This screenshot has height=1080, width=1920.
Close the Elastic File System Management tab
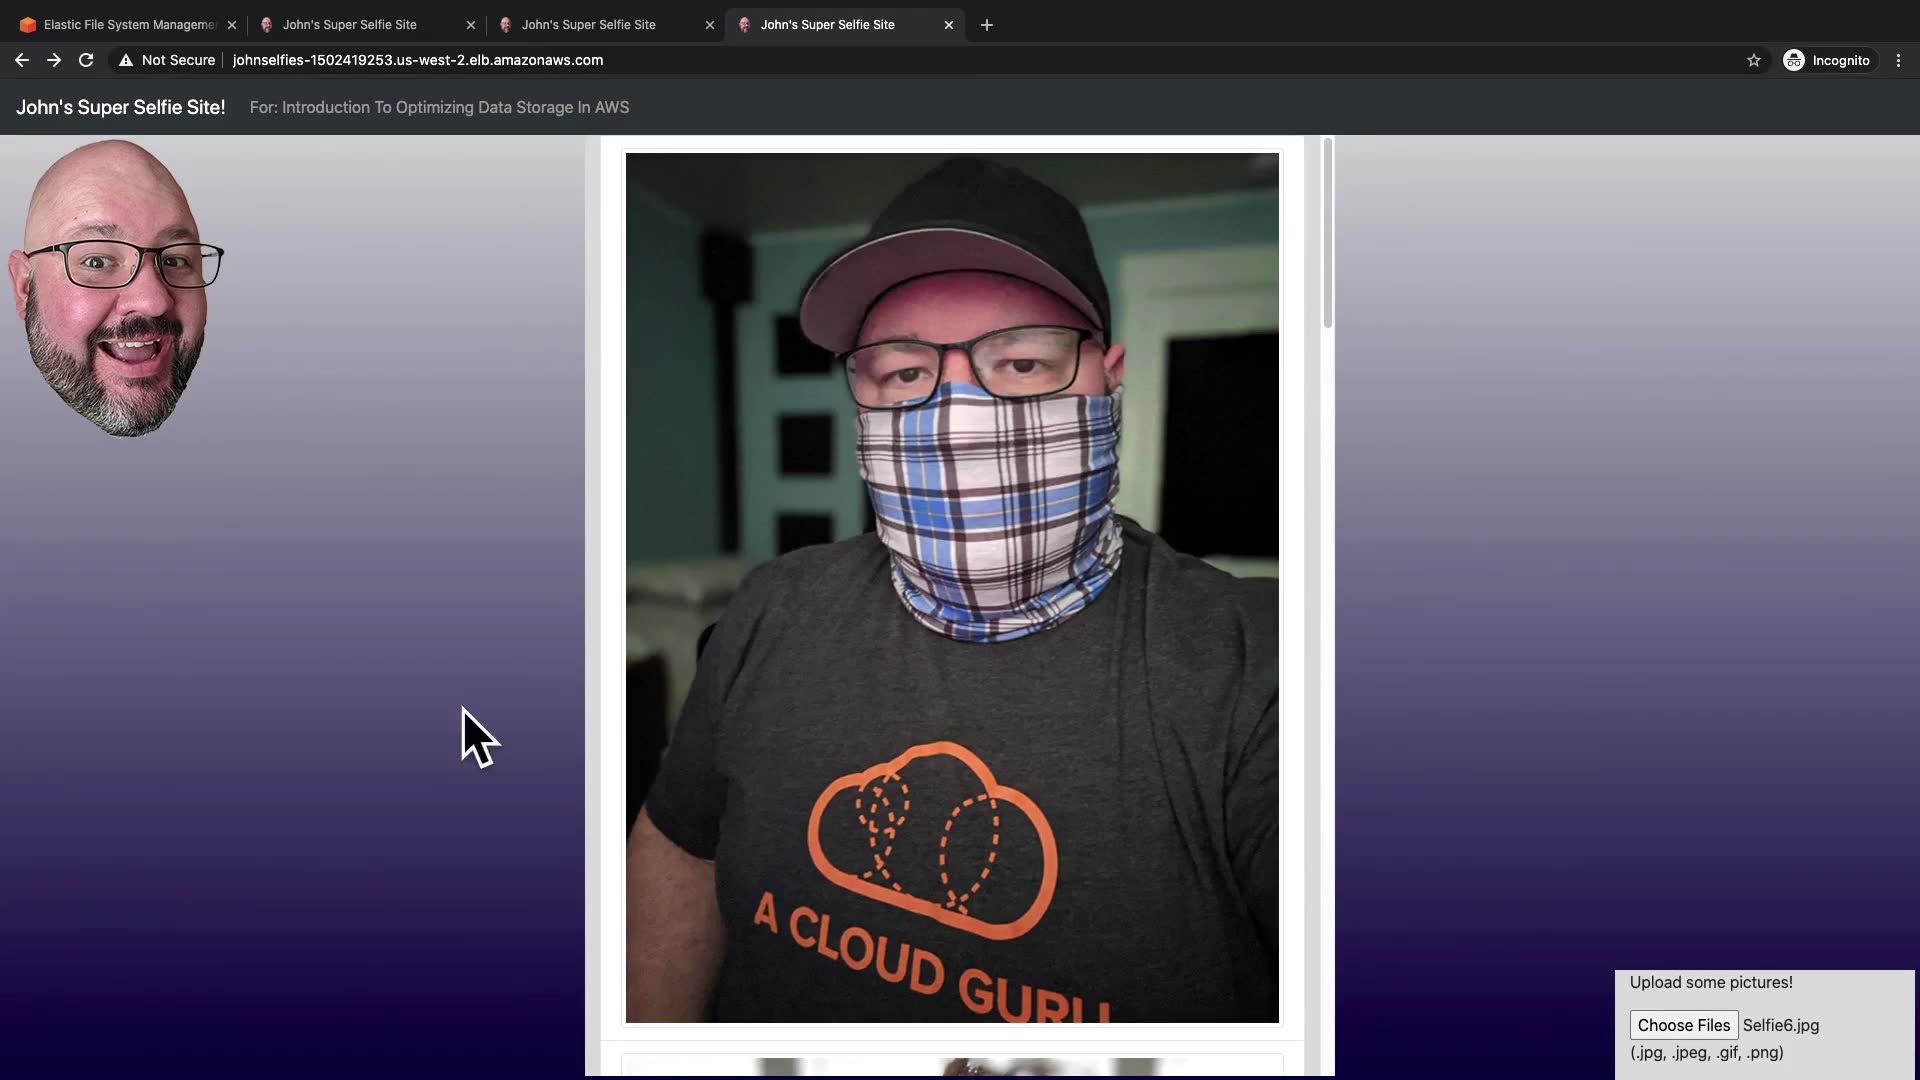(x=232, y=25)
